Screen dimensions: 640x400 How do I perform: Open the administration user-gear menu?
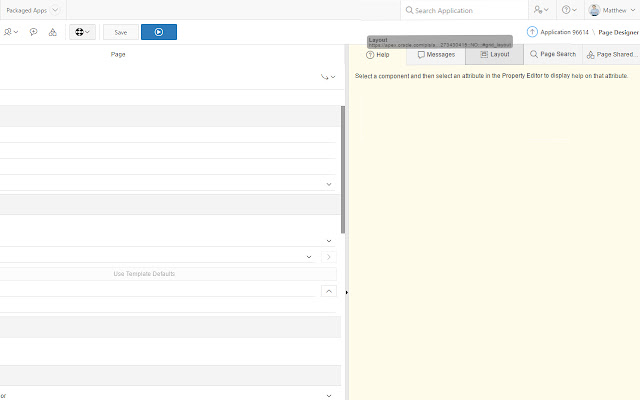[x=541, y=10]
